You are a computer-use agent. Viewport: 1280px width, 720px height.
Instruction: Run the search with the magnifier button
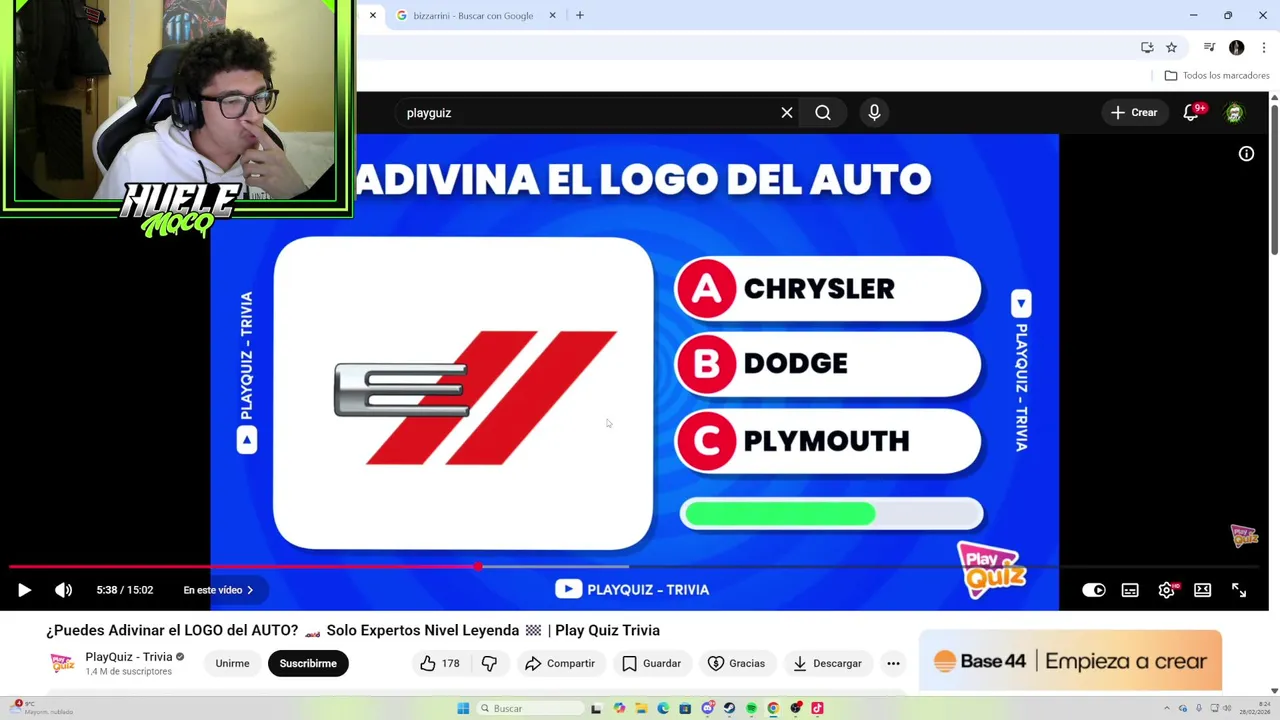pos(823,113)
